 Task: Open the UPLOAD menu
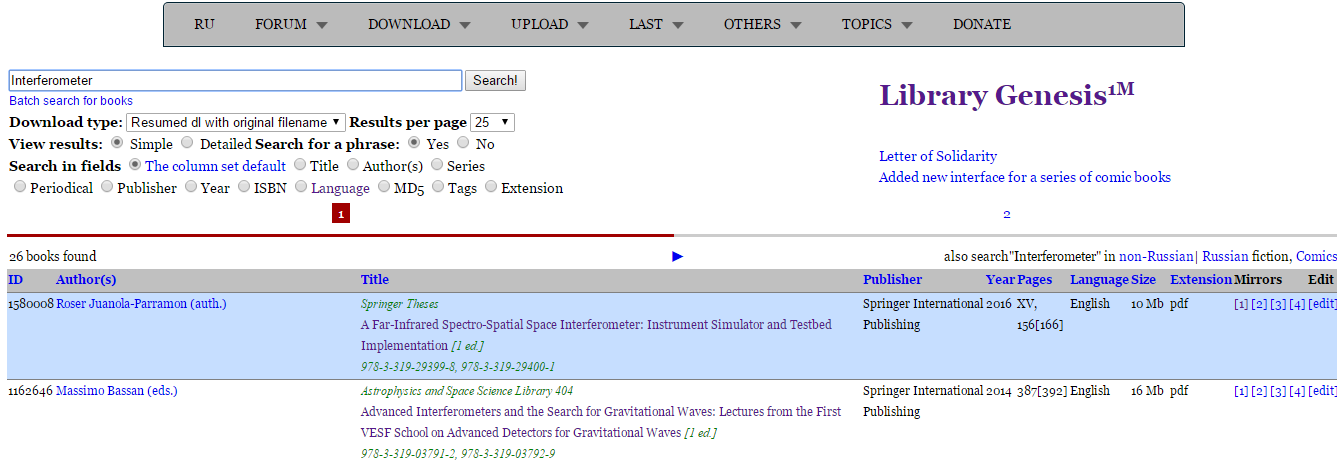coord(550,24)
